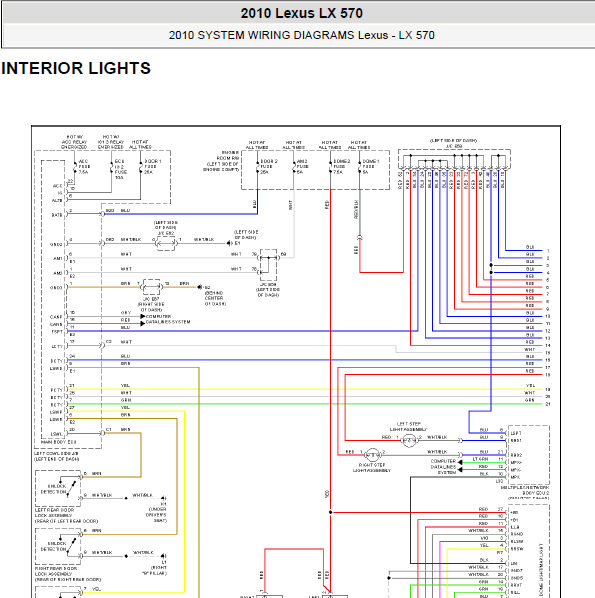Select the DOOR 1 FUSE 25A label

(x=152, y=167)
